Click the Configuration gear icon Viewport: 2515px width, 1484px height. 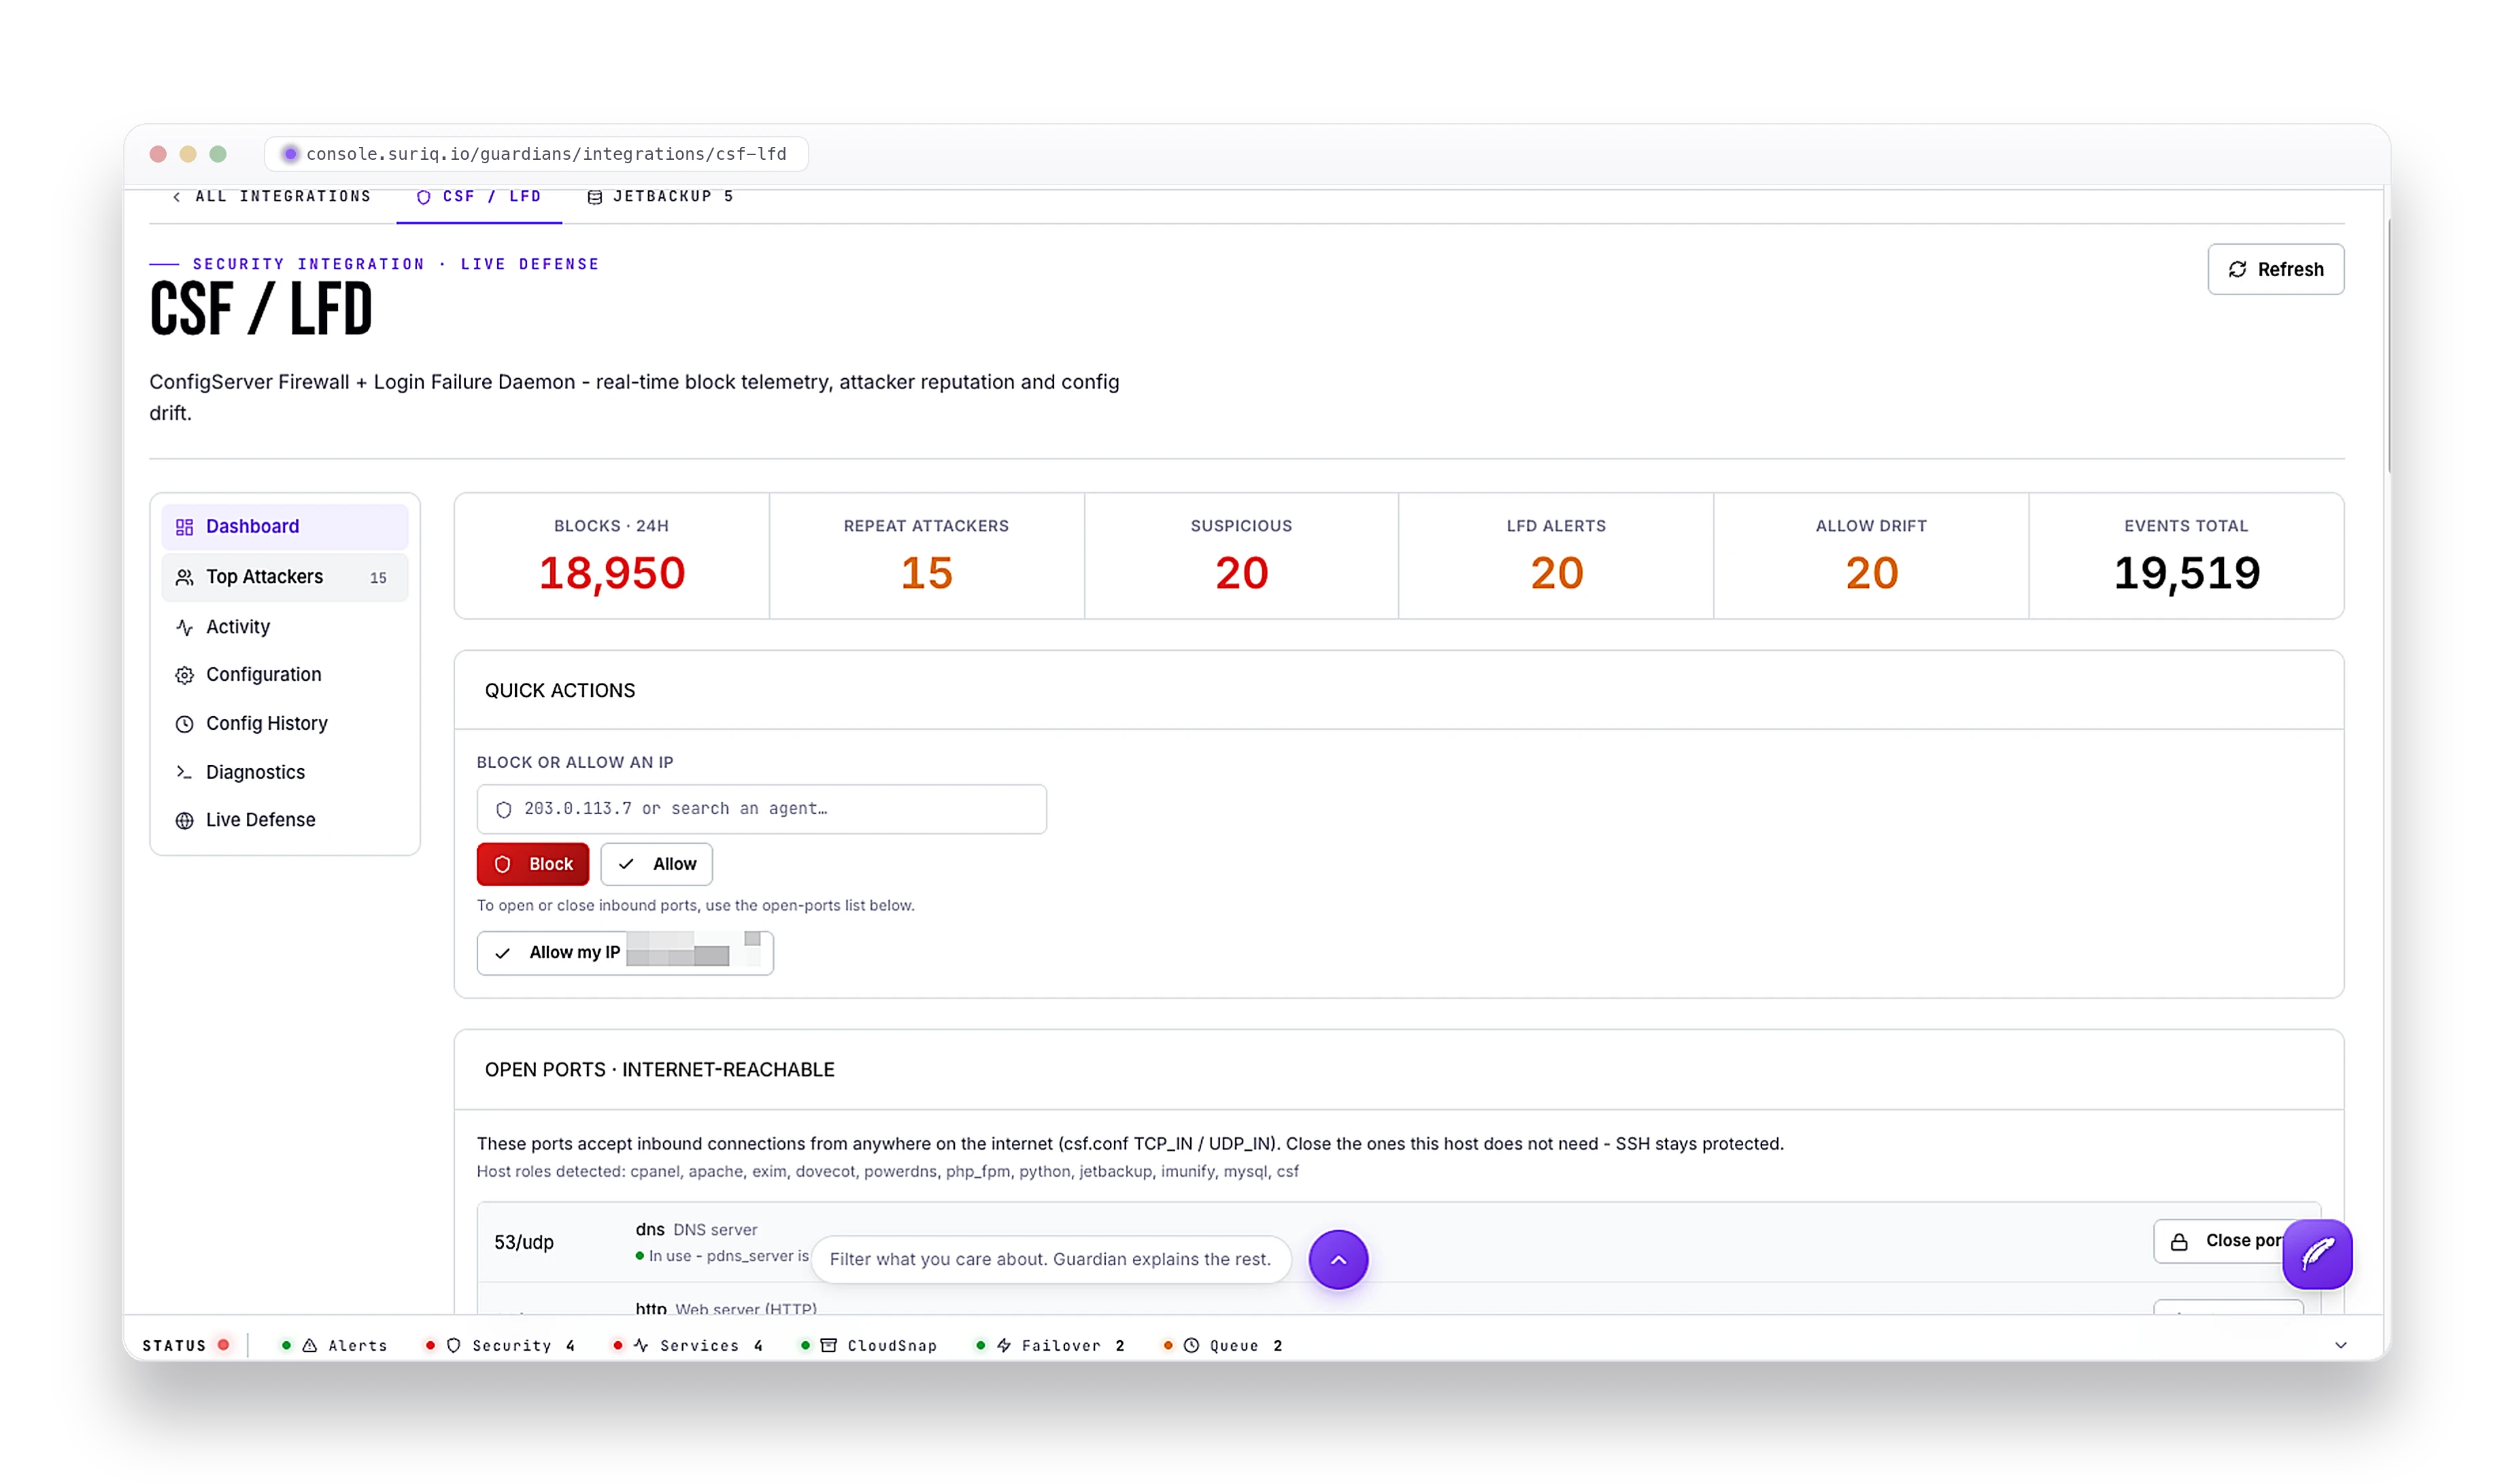pos(185,675)
